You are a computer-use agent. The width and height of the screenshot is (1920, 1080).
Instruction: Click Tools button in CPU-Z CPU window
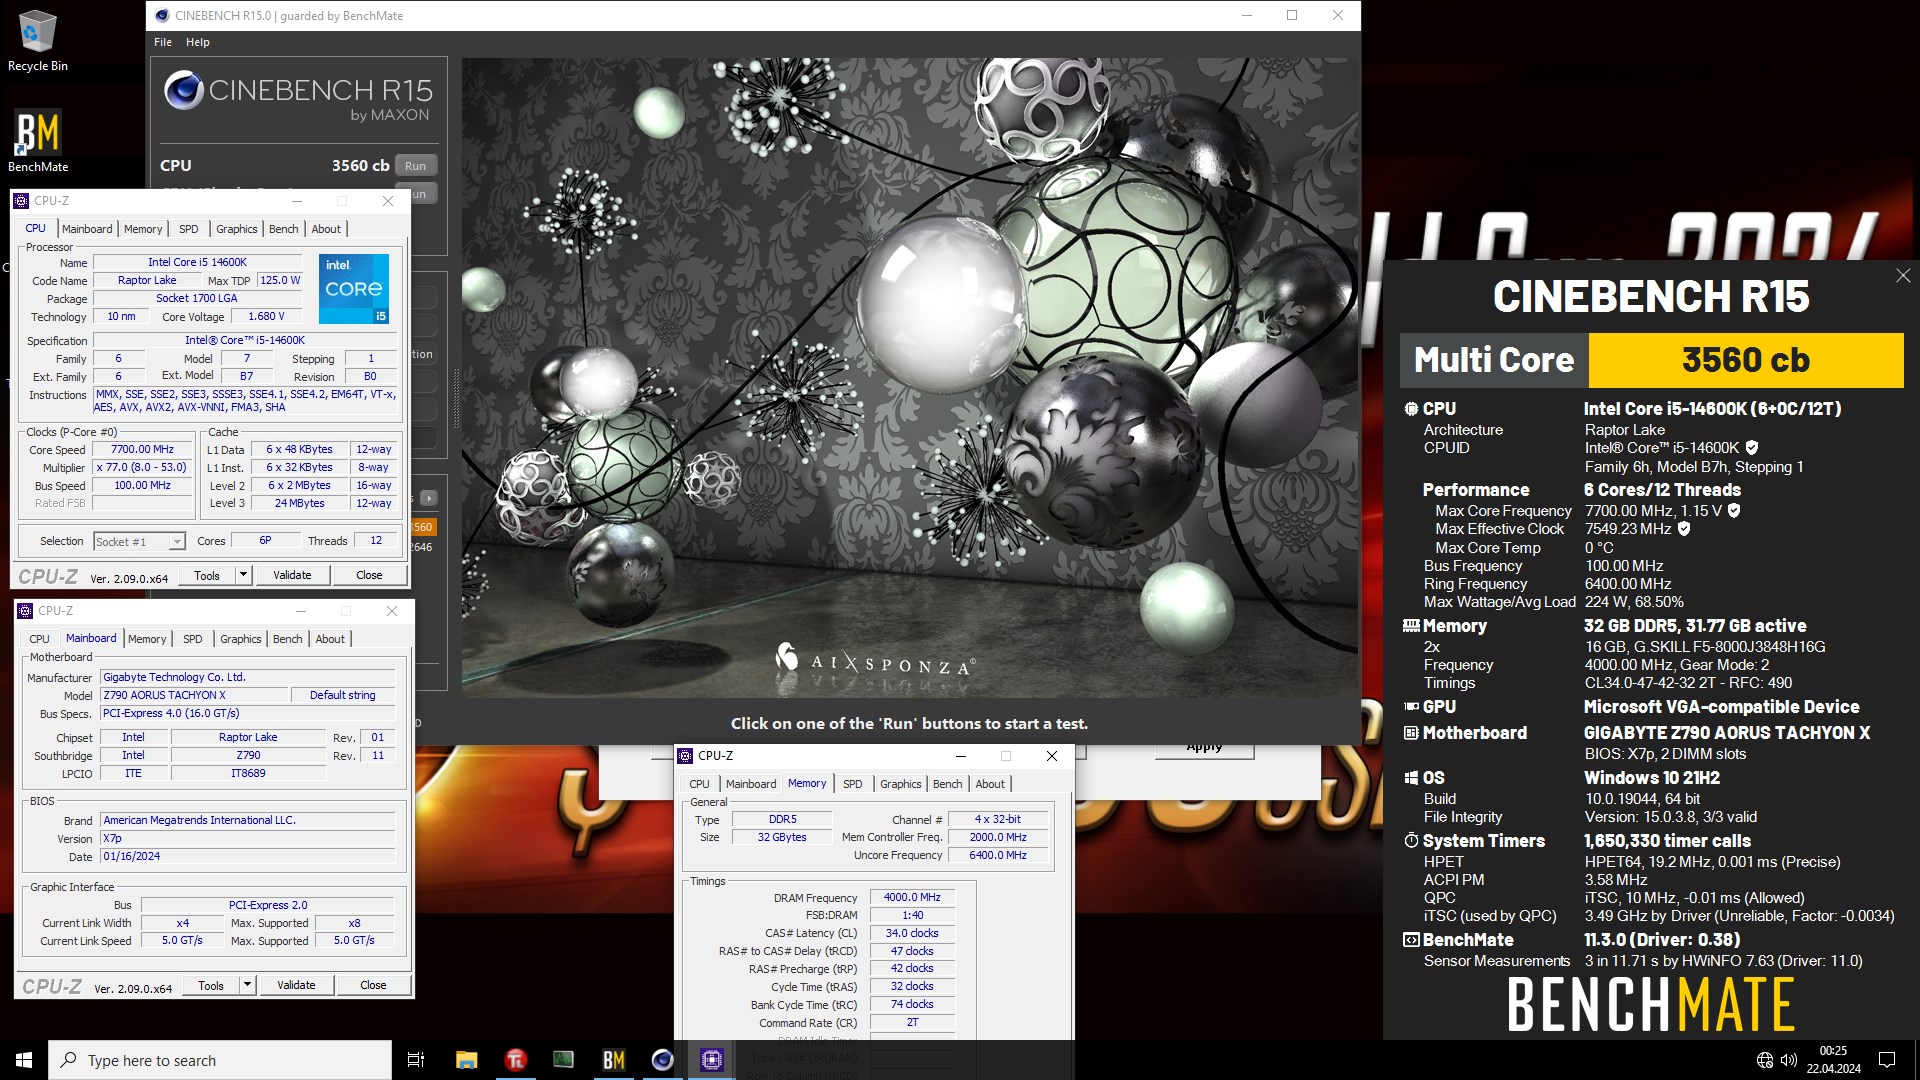coord(207,575)
